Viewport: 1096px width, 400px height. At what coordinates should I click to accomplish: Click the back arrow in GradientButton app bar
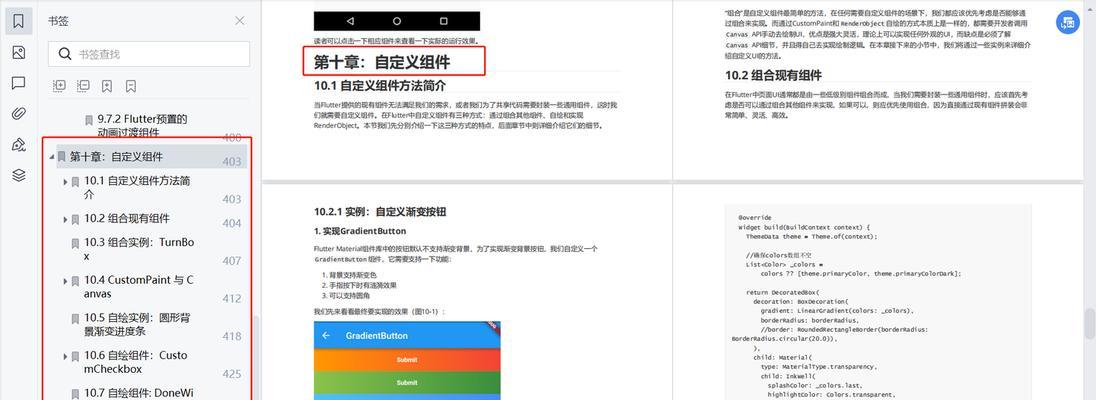click(x=326, y=336)
